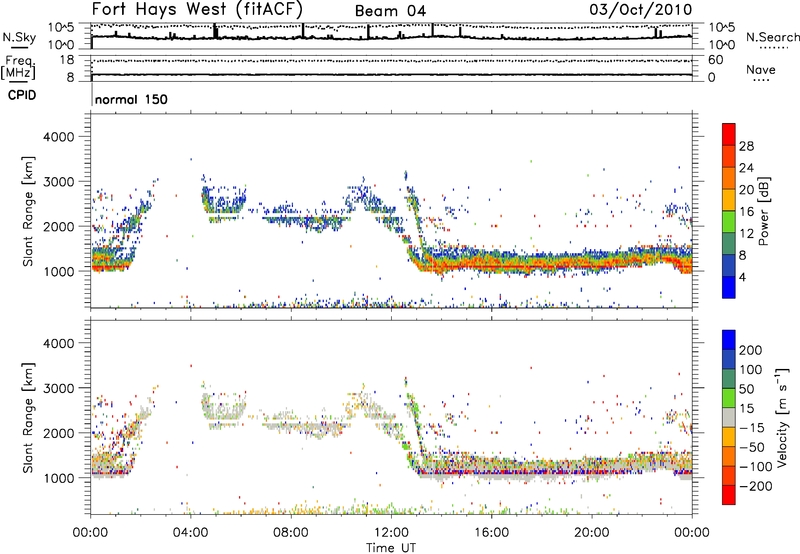This screenshot has width=800, height=554.
Task: Click the '28' power colorbar label
Action: 746,146
